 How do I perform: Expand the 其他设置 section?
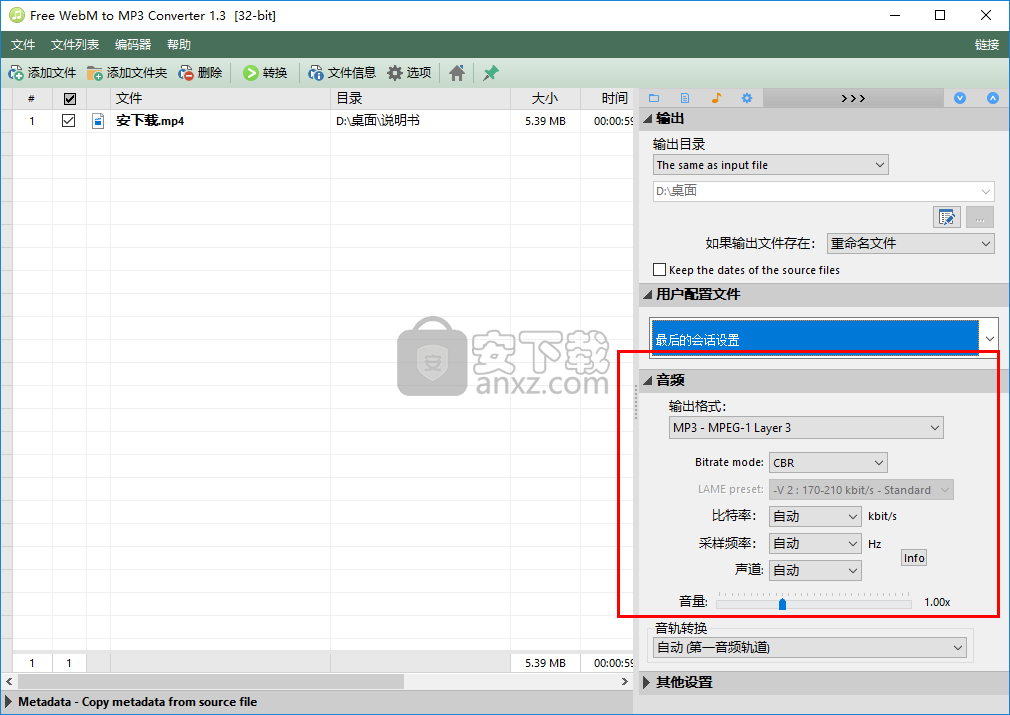click(647, 682)
